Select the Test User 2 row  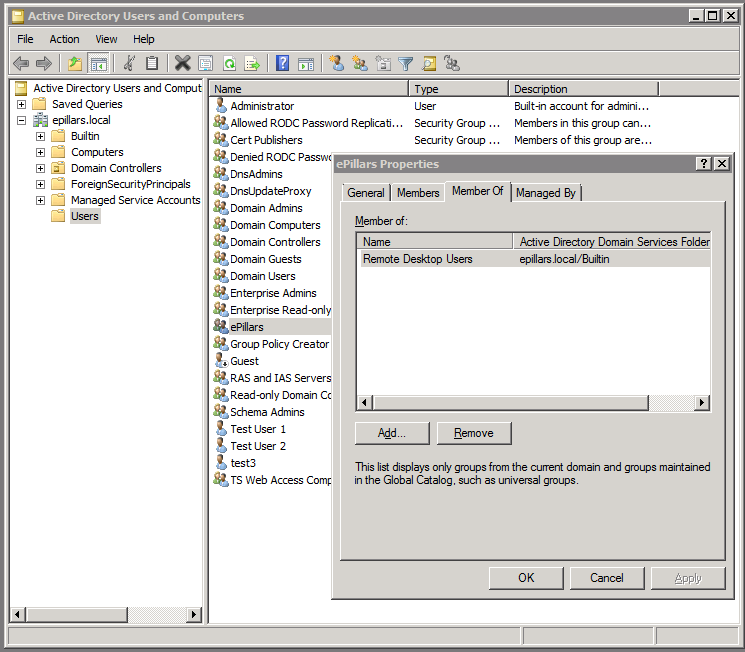pyautogui.click(x=258, y=446)
